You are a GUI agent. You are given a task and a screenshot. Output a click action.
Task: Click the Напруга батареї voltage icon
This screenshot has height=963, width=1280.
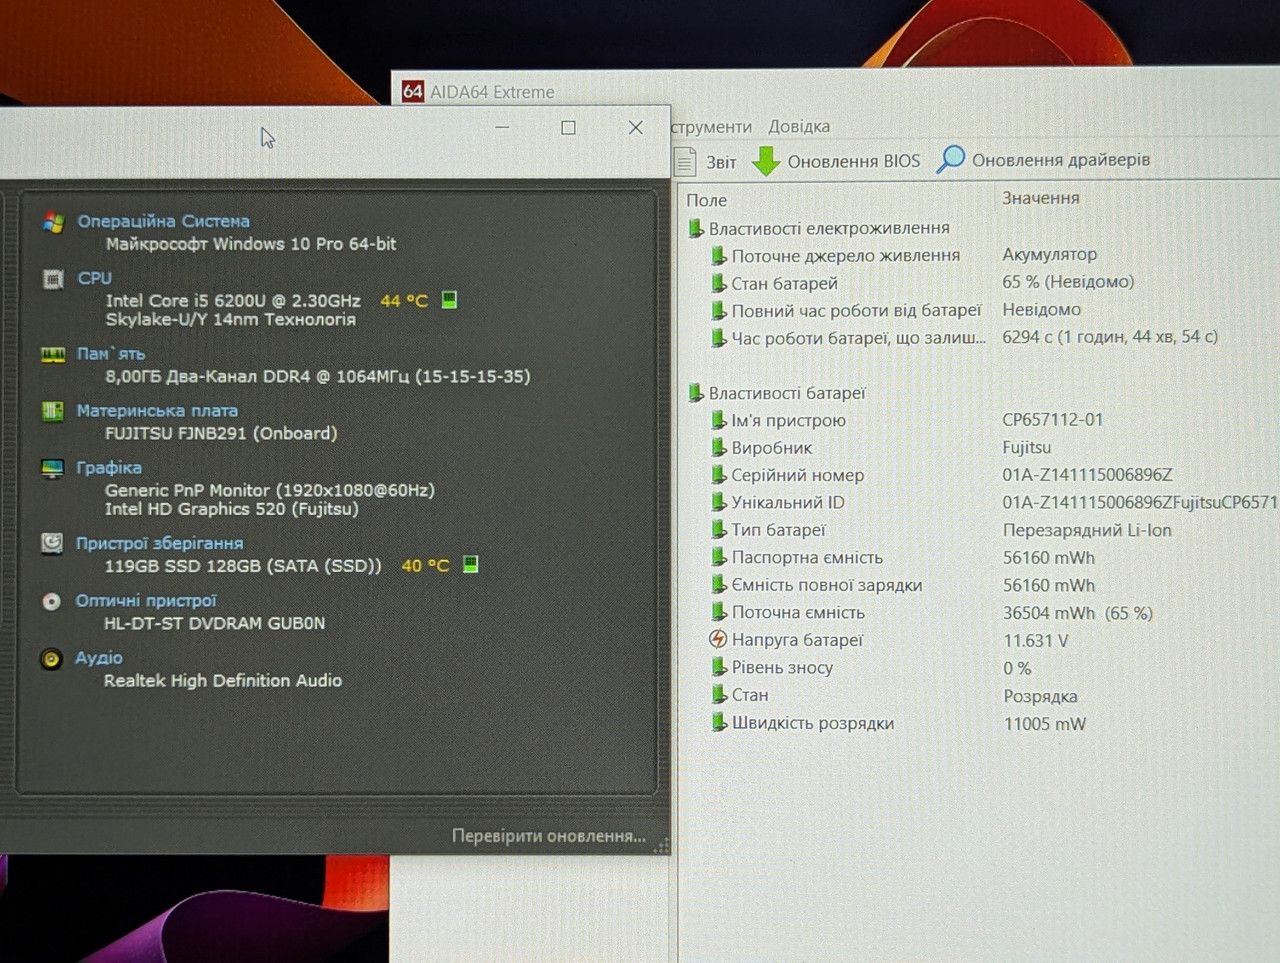(718, 639)
